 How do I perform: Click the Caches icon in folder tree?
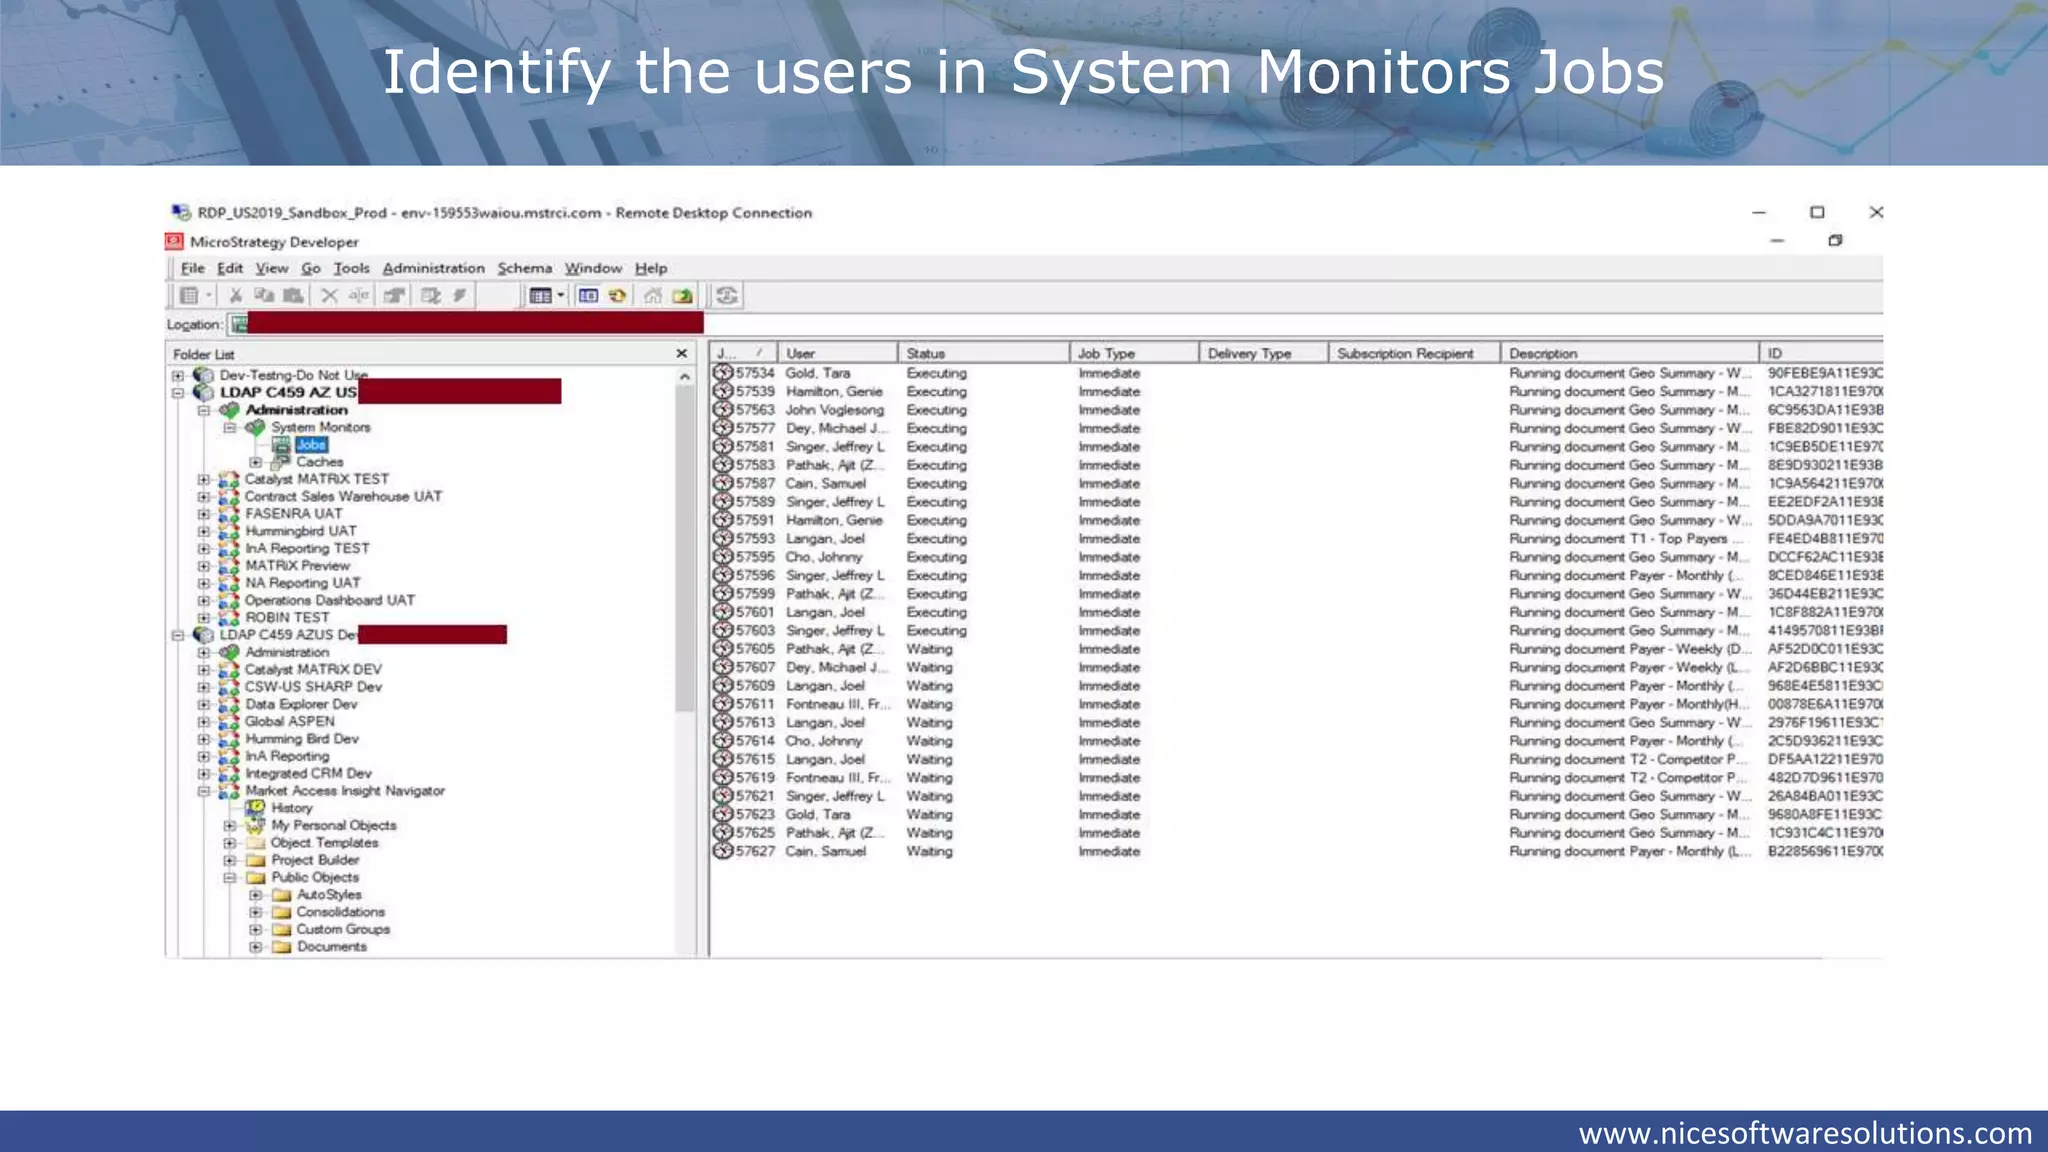pyautogui.click(x=282, y=462)
